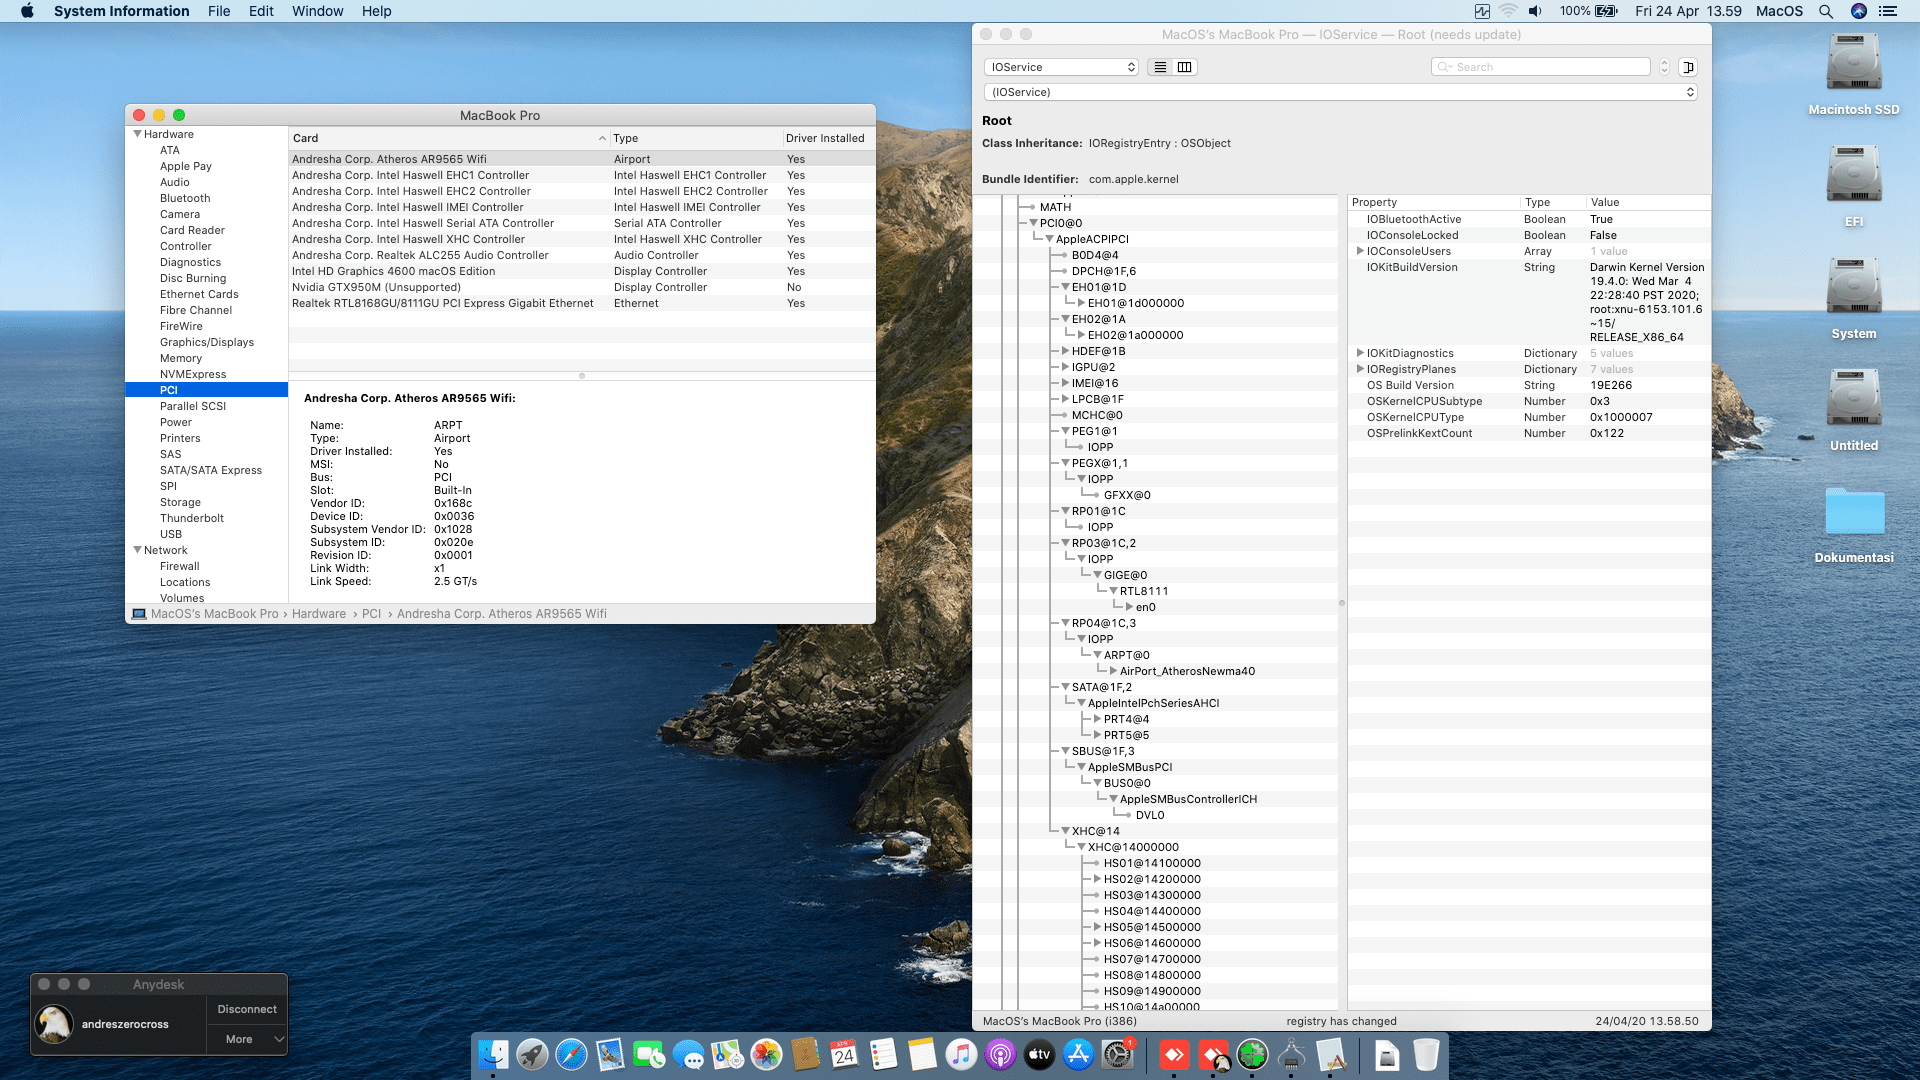Open Safari from the dock
The image size is (1920, 1080).
coord(571,1054)
